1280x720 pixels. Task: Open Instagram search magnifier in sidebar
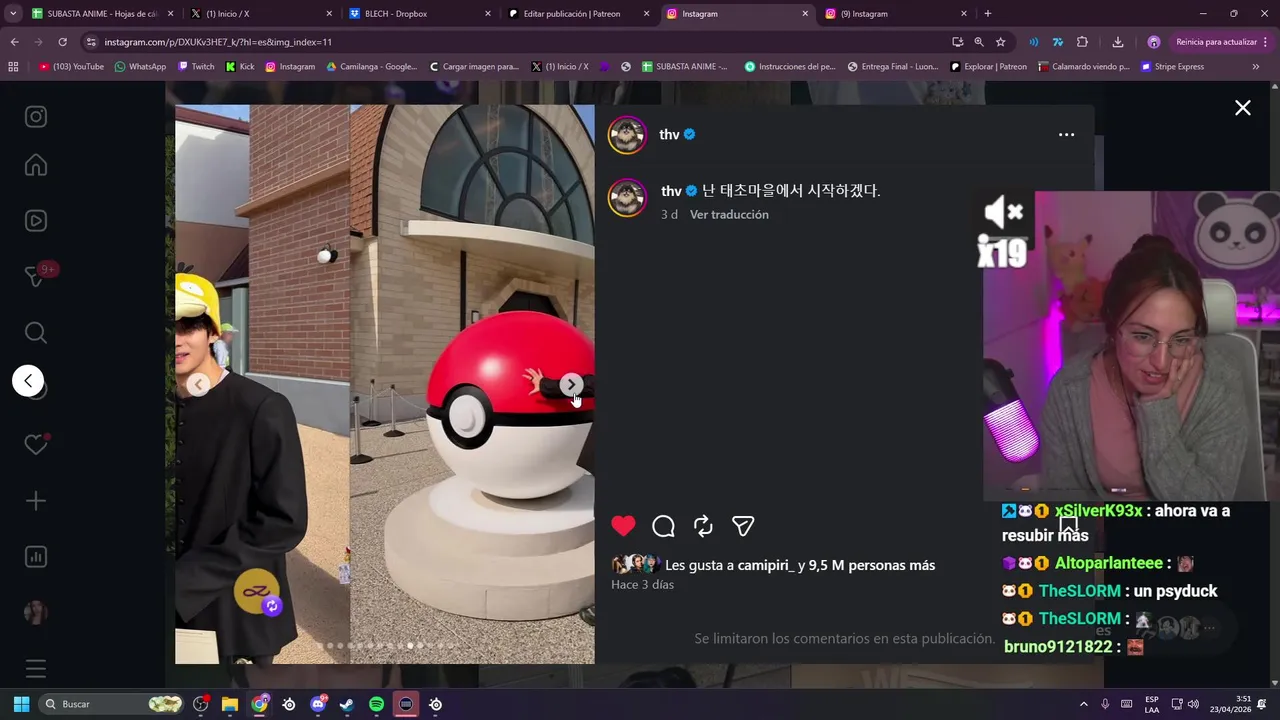point(36,333)
